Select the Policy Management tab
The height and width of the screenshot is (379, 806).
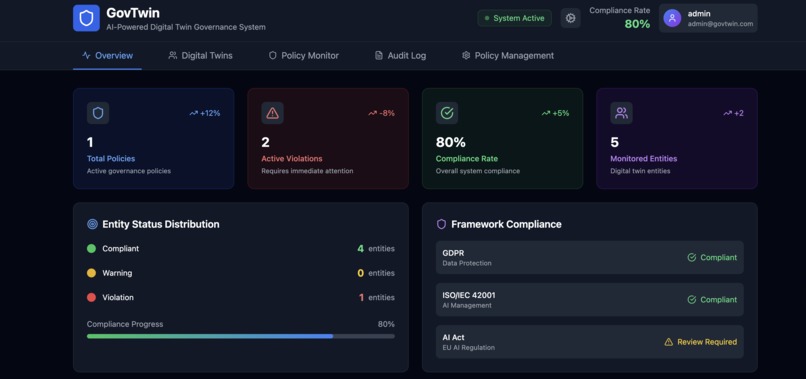pyautogui.click(x=508, y=56)
